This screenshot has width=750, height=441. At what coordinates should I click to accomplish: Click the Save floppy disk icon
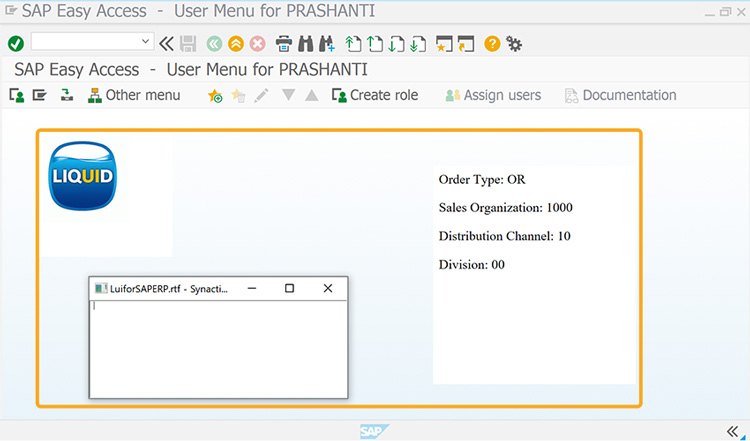coord(188,44)
